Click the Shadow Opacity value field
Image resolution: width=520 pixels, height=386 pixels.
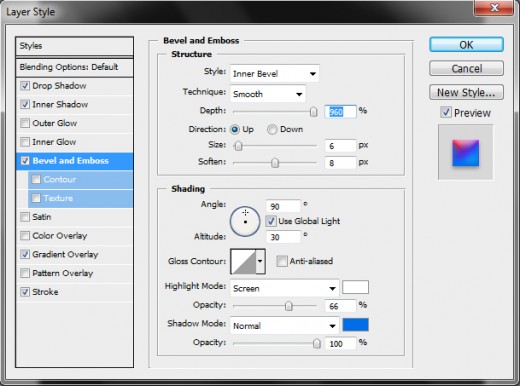tap(340, 343)
